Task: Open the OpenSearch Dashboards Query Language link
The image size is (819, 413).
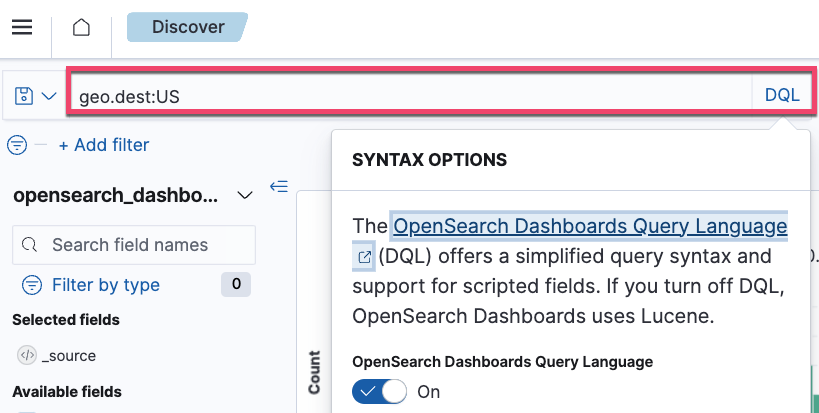Action: point(590,226)
